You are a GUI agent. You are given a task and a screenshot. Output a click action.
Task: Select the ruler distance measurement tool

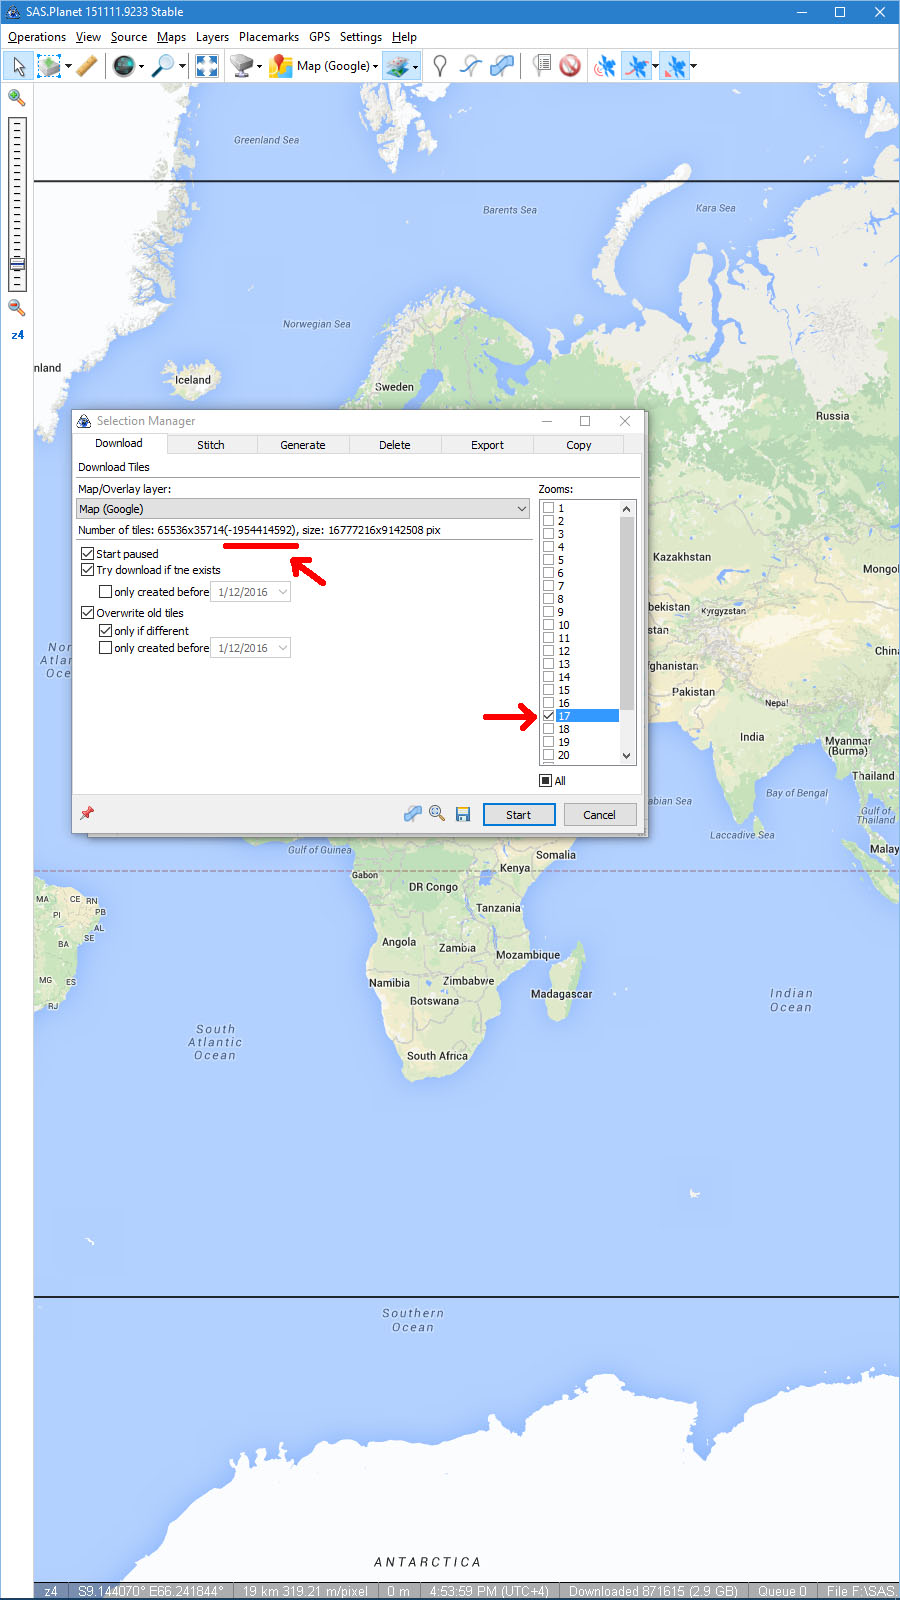87,66
